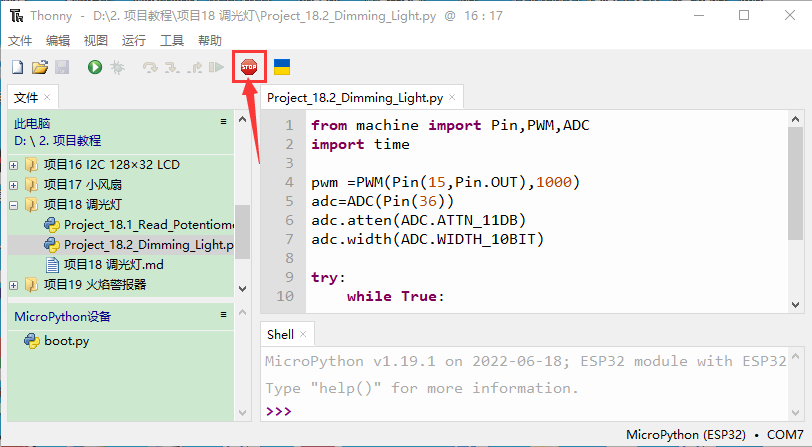812x447 pixels.
Task: Open the 运行 menu
Action: click(x=133, y=41)
